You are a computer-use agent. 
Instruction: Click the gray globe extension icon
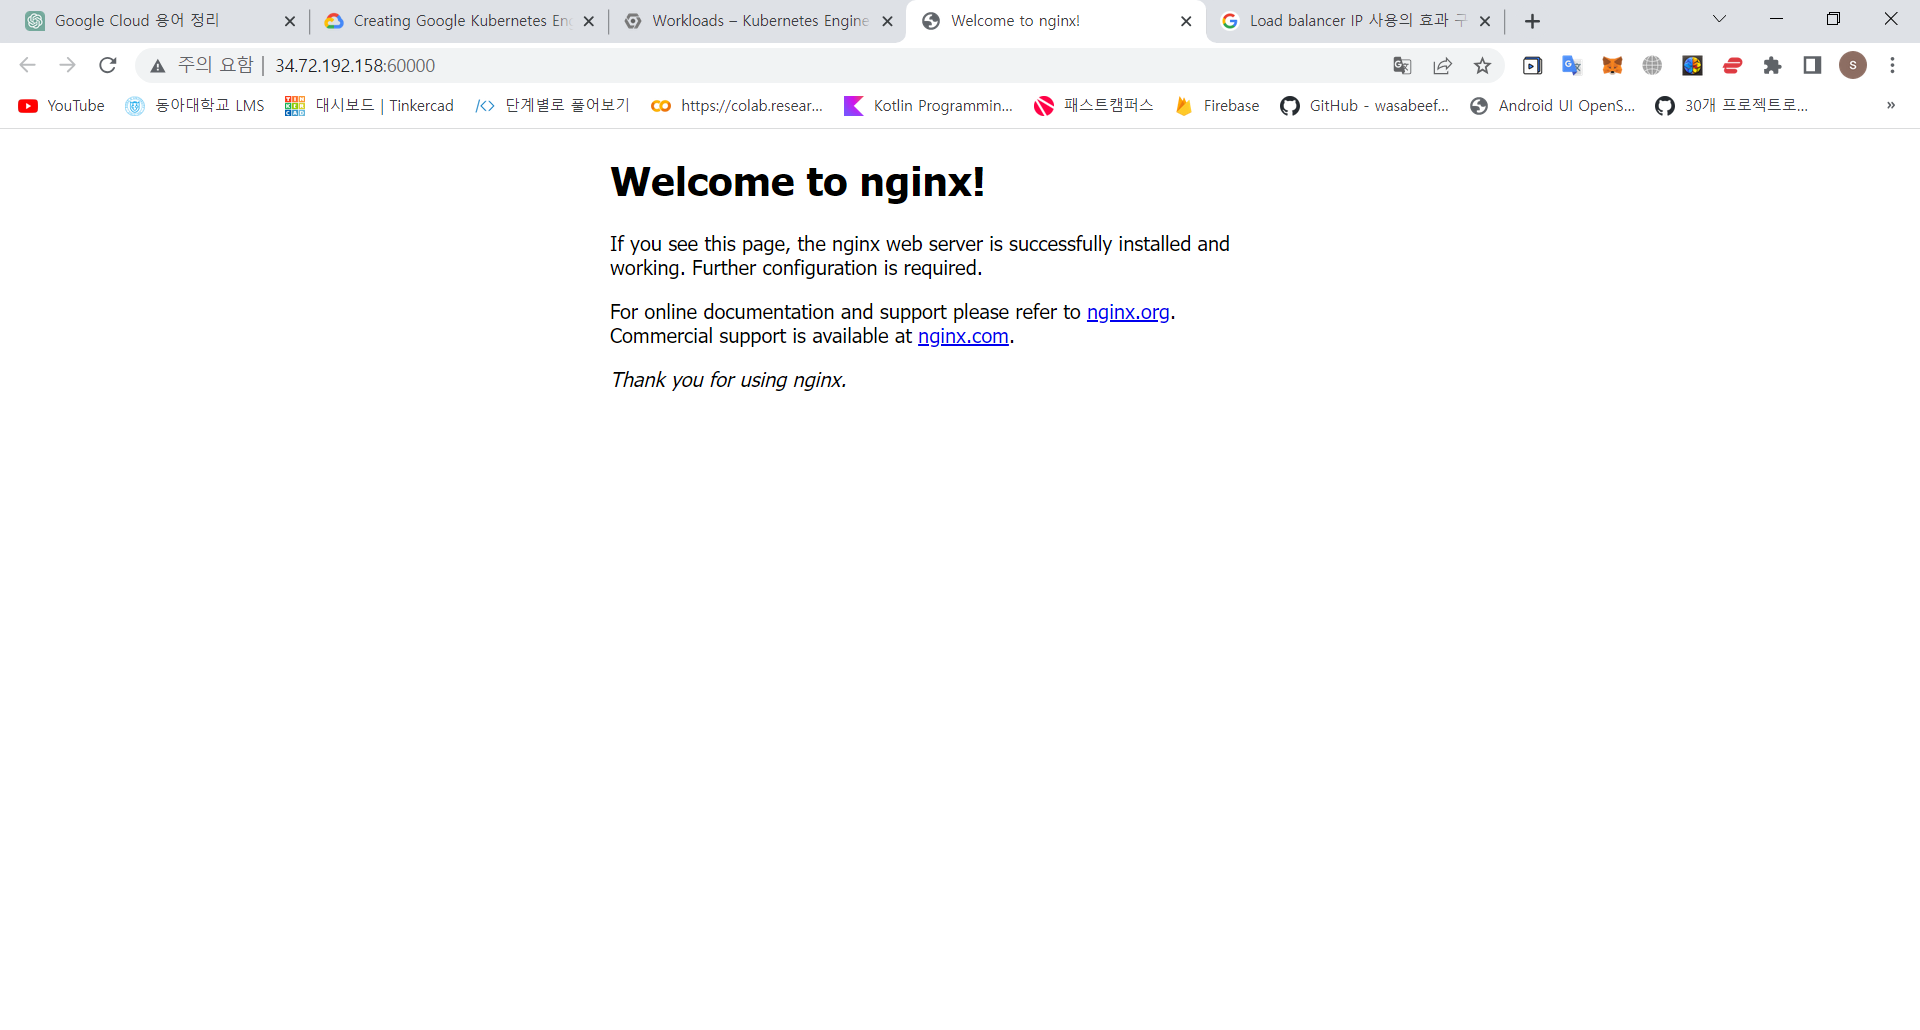[x=1652, y=66]
